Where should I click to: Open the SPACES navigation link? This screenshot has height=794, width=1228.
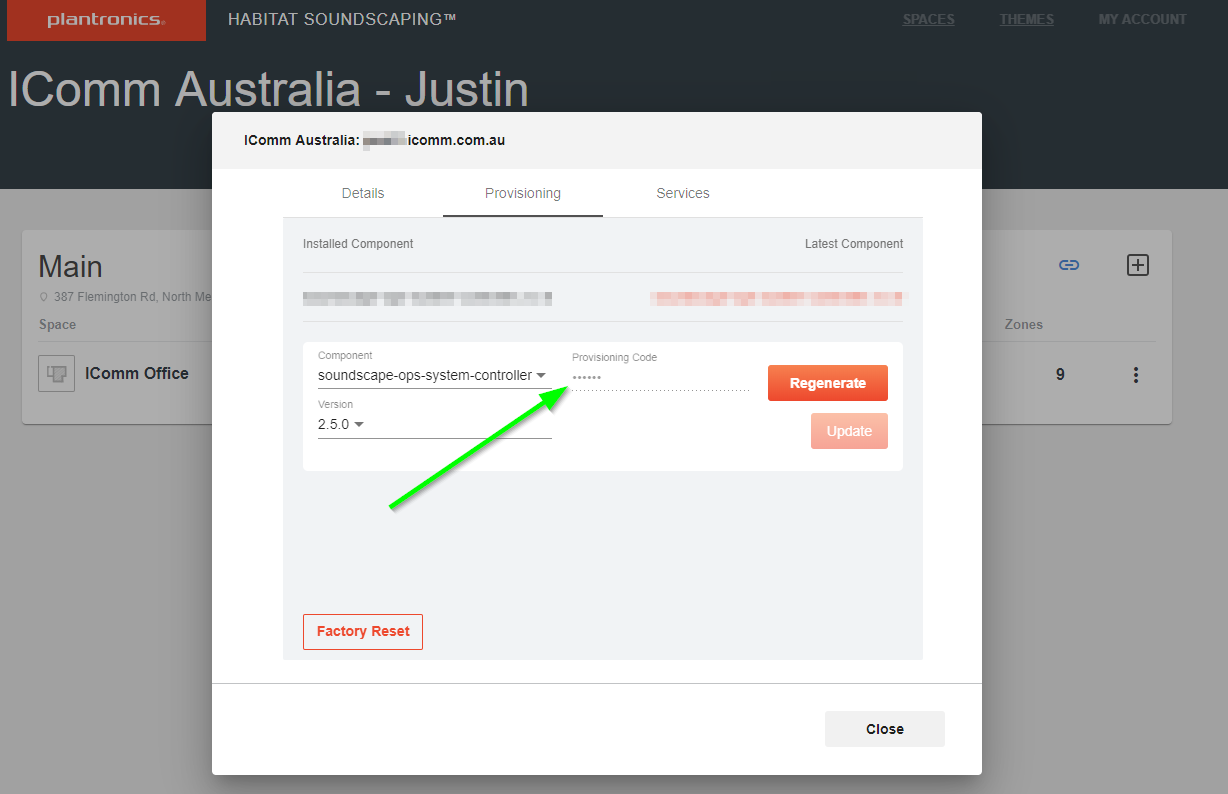click(928, 19)
